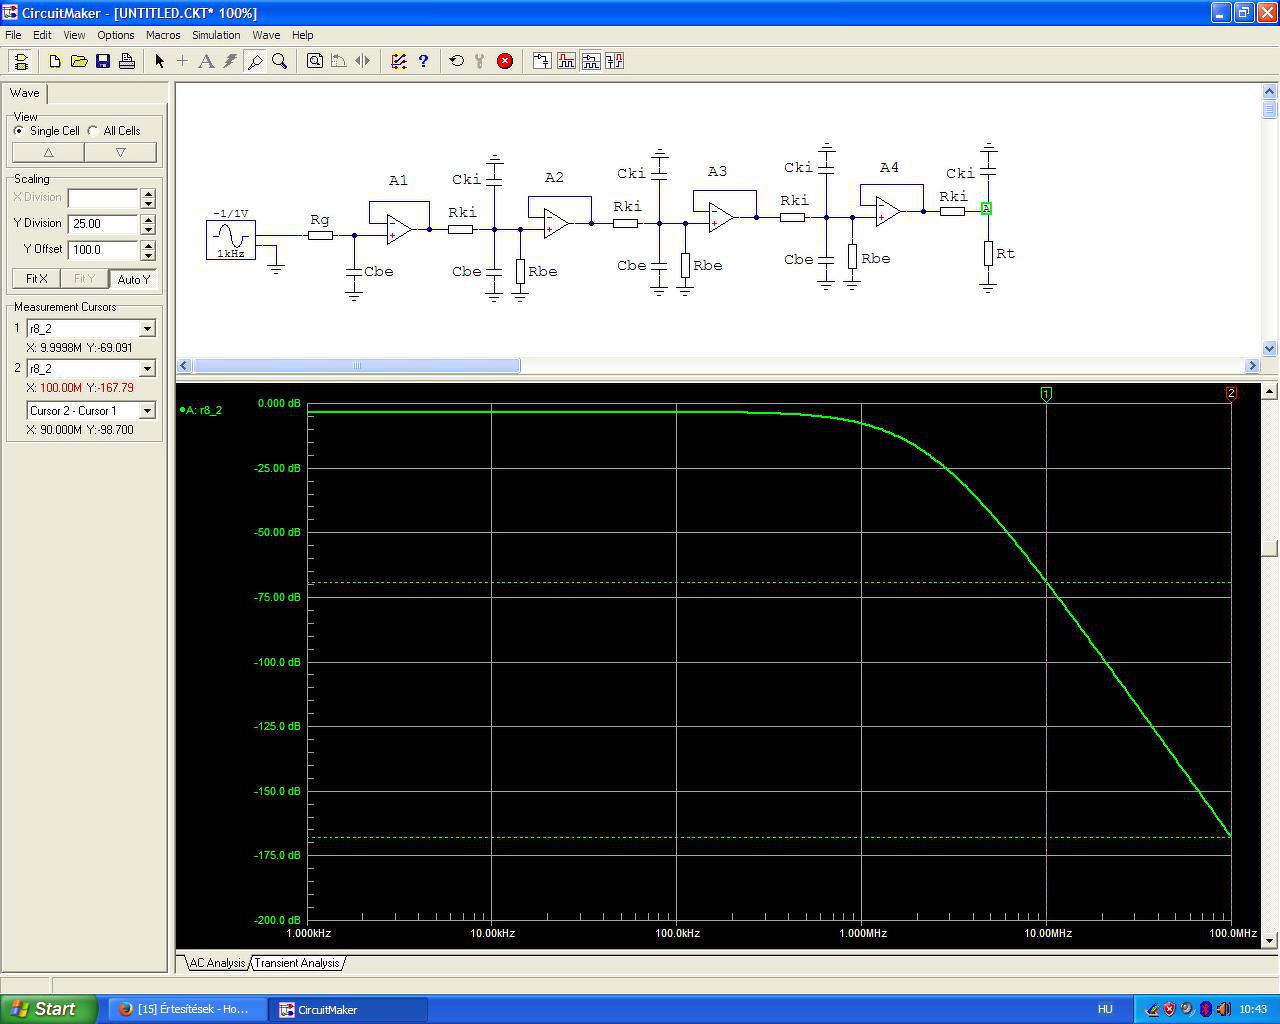Viewport: 1280px width, 1024px height.
Task: Click down arrow of schematic vertical scrollbar
Action: click(1270, 349)
